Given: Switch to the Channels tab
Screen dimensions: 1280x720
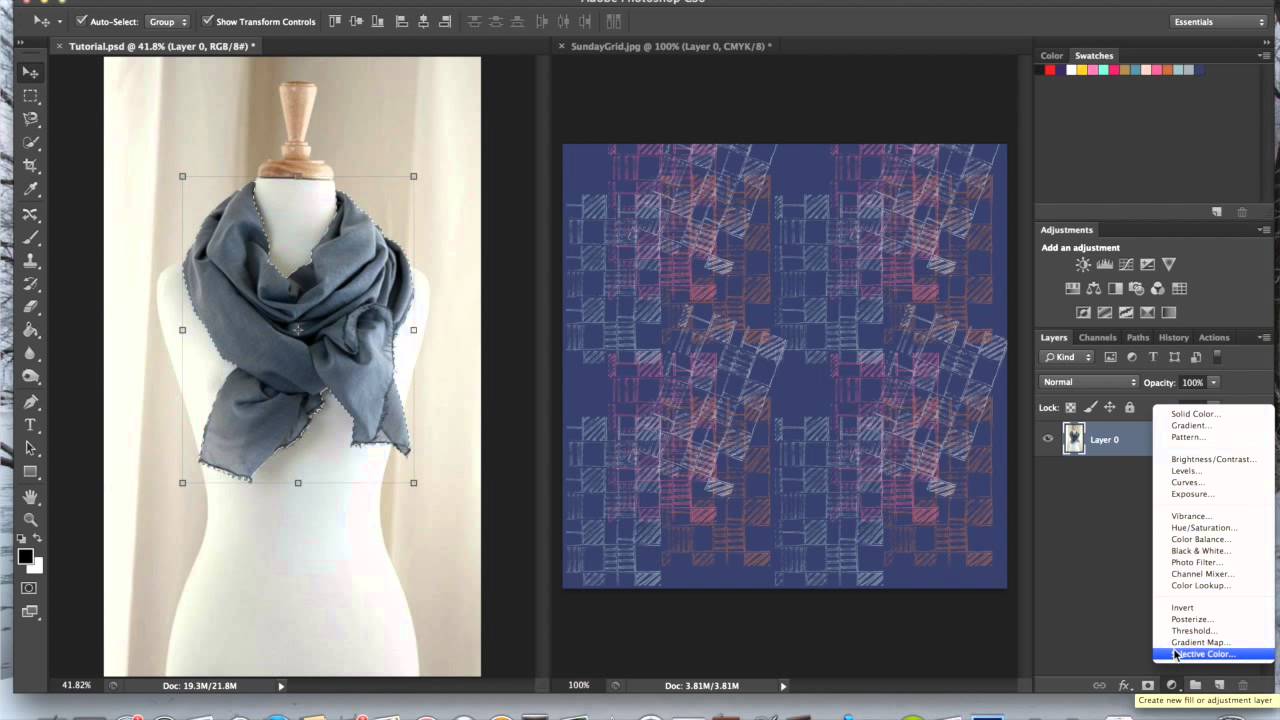Looking at the screenshot, I should (x=1097, y=337).
